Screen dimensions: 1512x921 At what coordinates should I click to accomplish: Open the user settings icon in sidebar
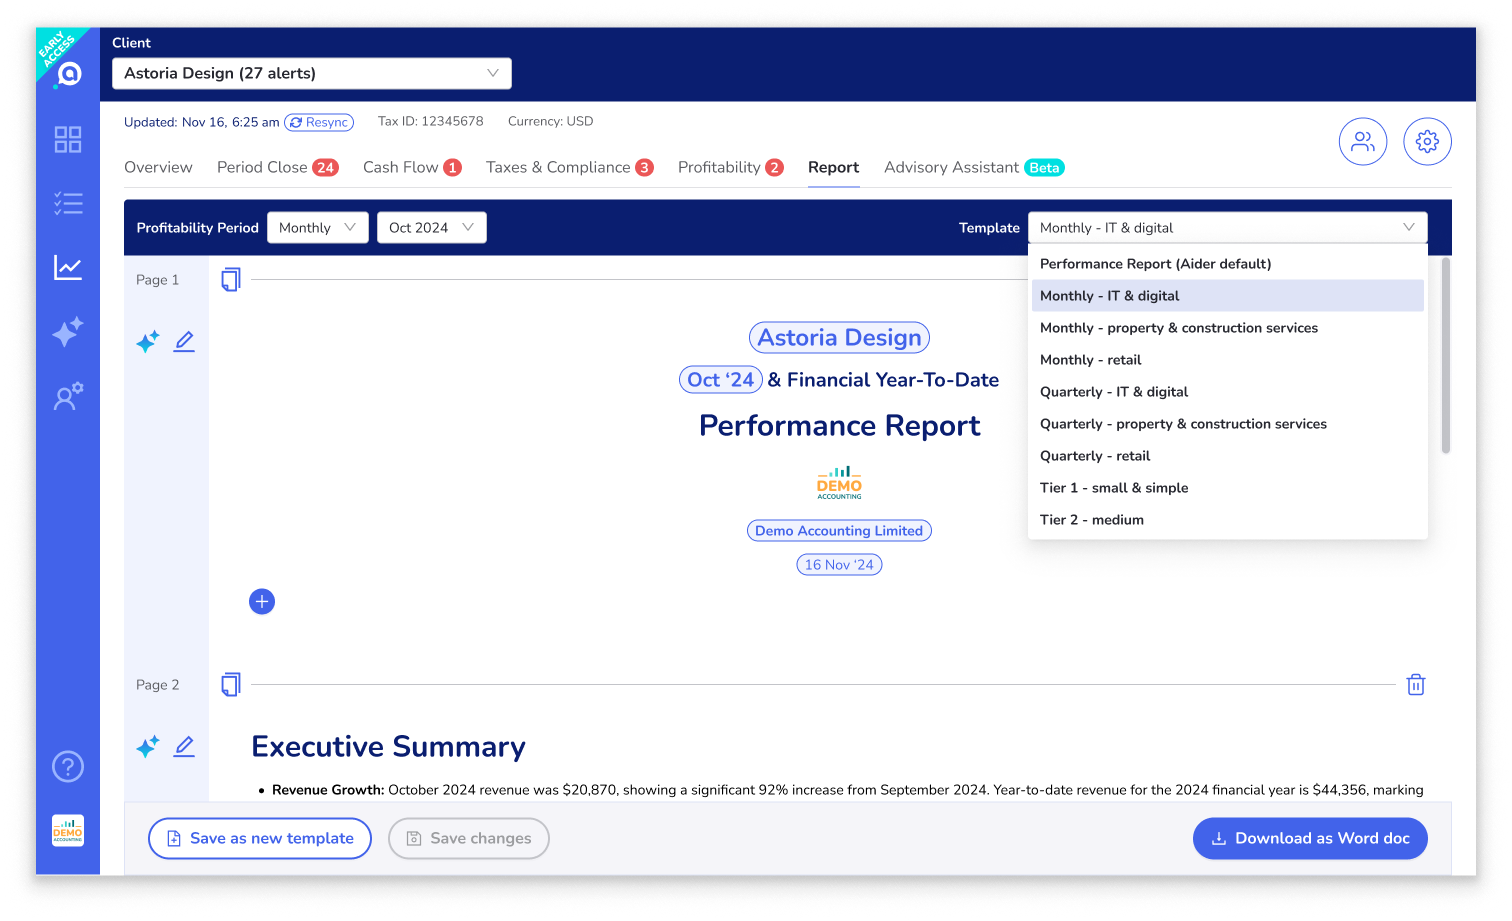68,396
